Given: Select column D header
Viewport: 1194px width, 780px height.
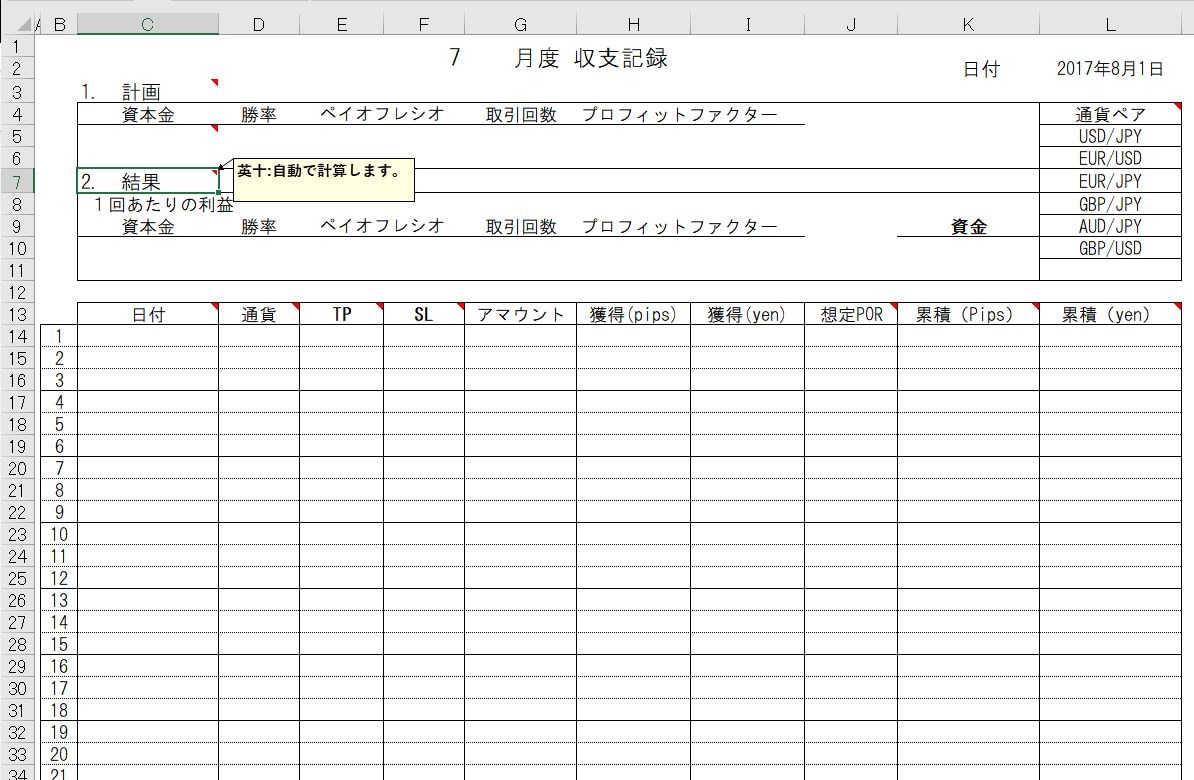Looking at the screenshot, I should [259, 25].
